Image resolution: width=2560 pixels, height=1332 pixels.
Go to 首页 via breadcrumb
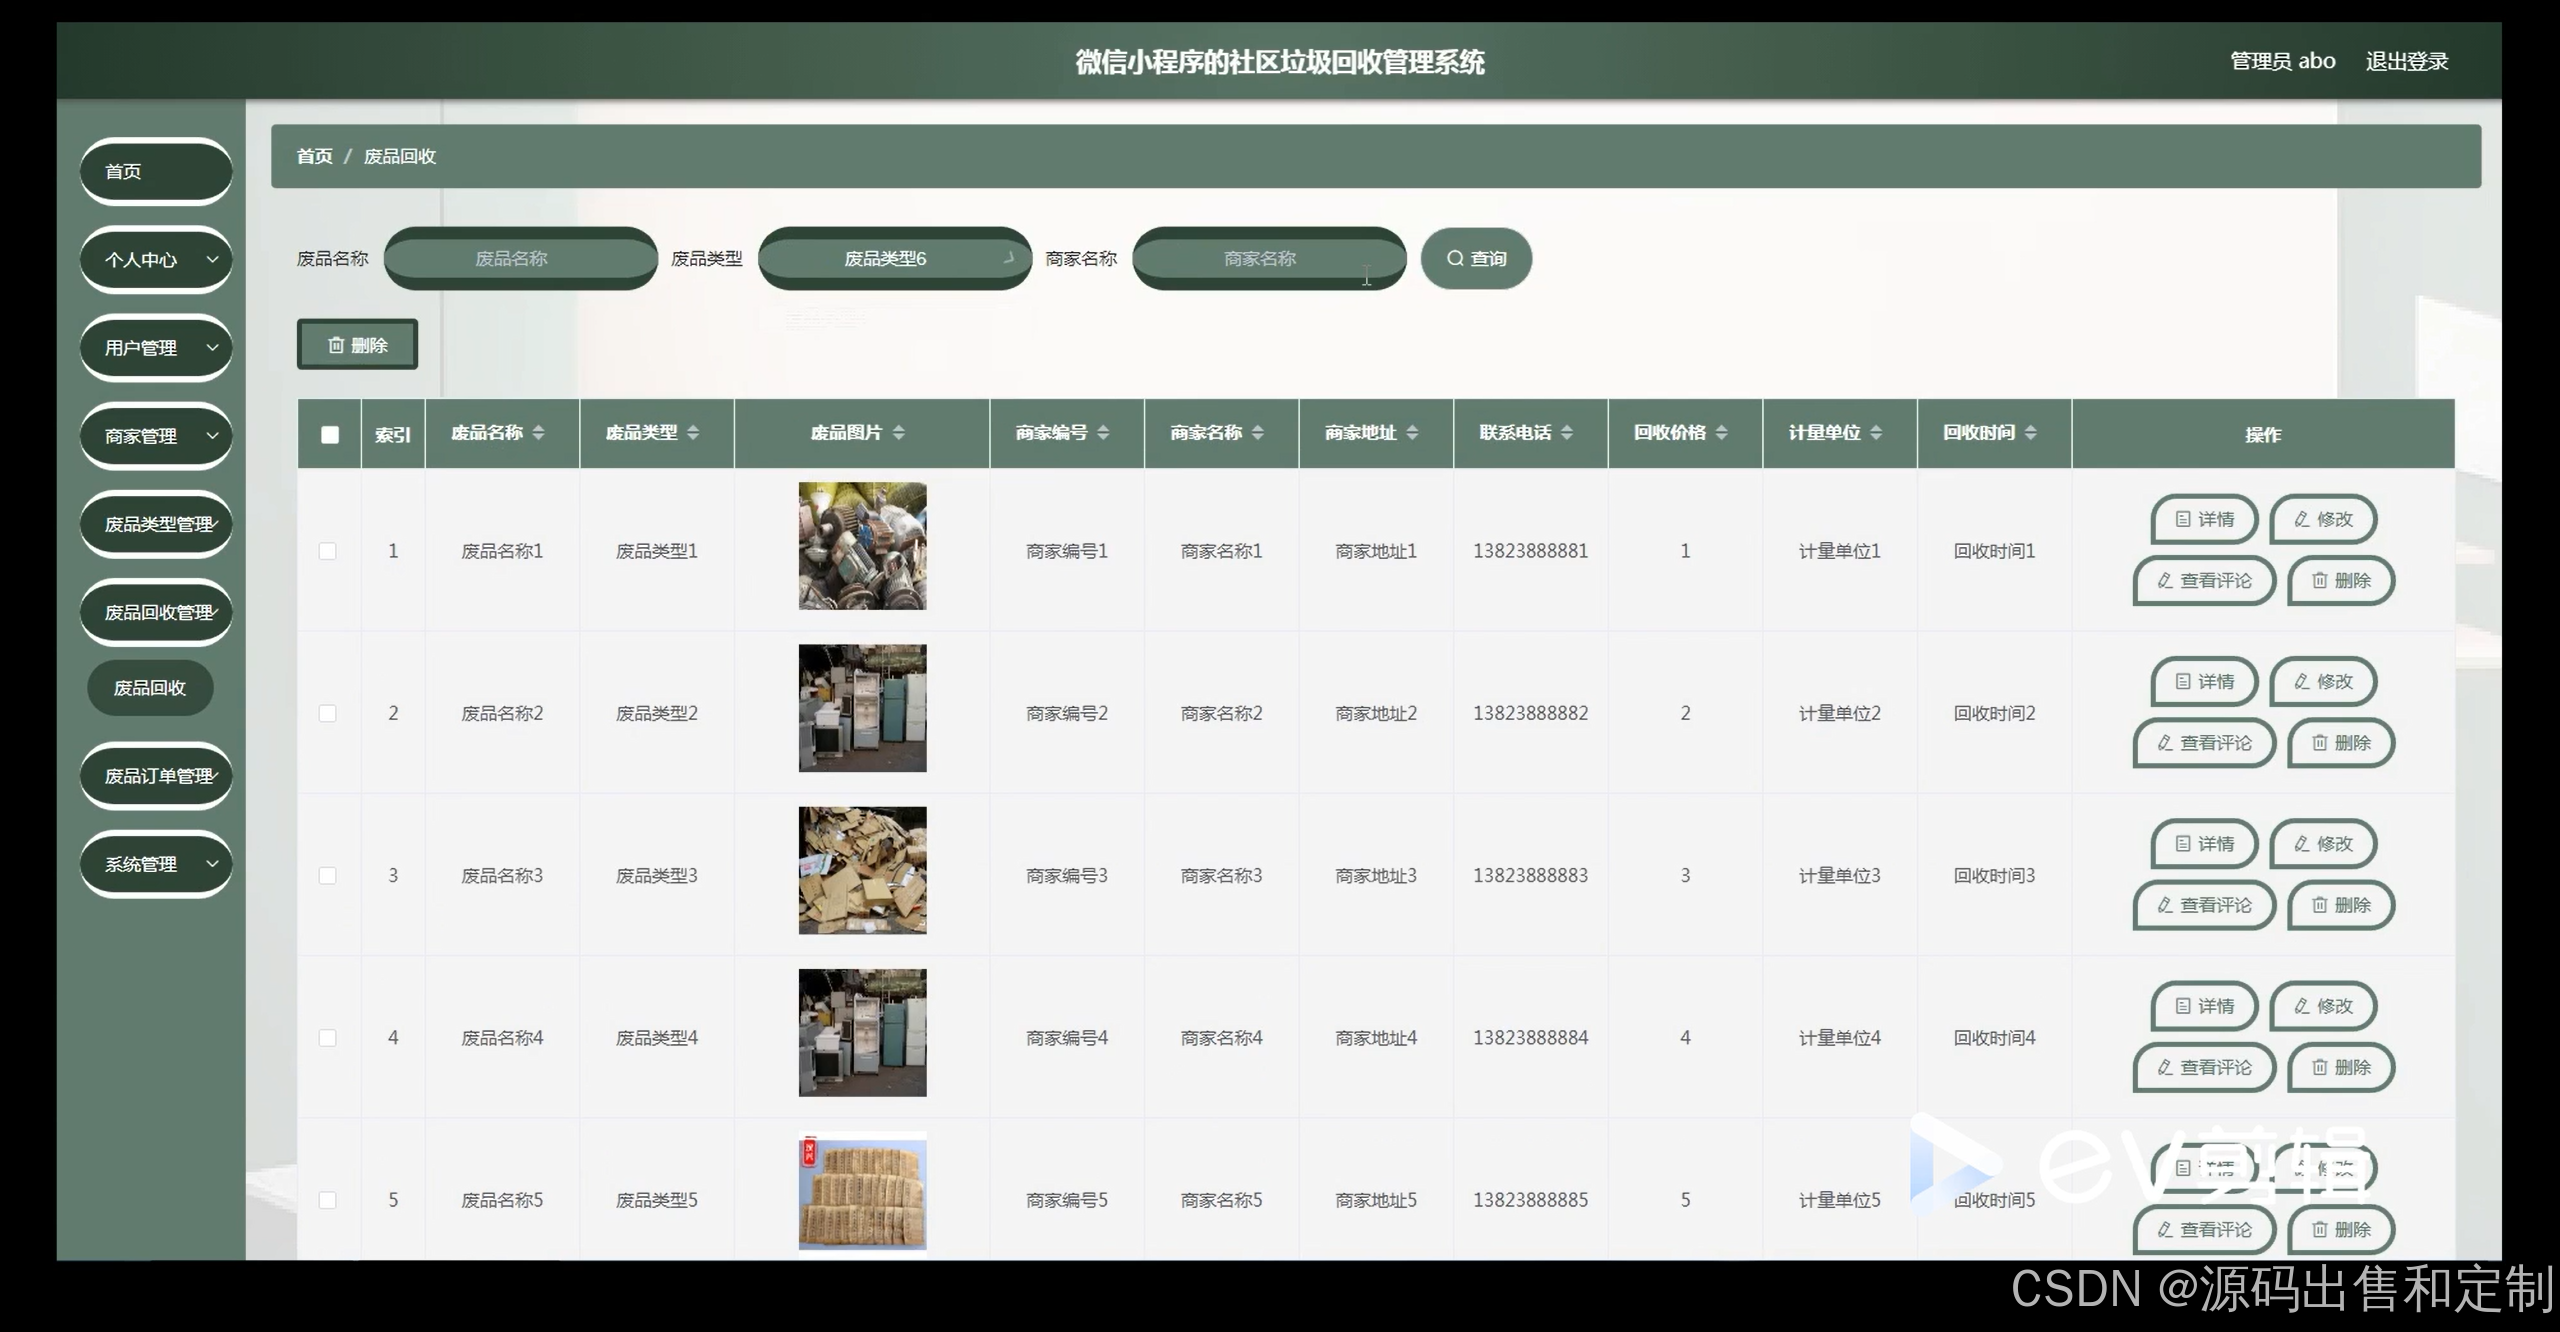pos(314,156)
